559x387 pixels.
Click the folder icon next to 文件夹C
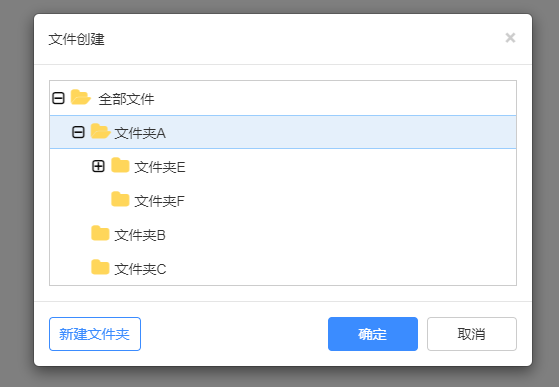(x=100, y=268)
